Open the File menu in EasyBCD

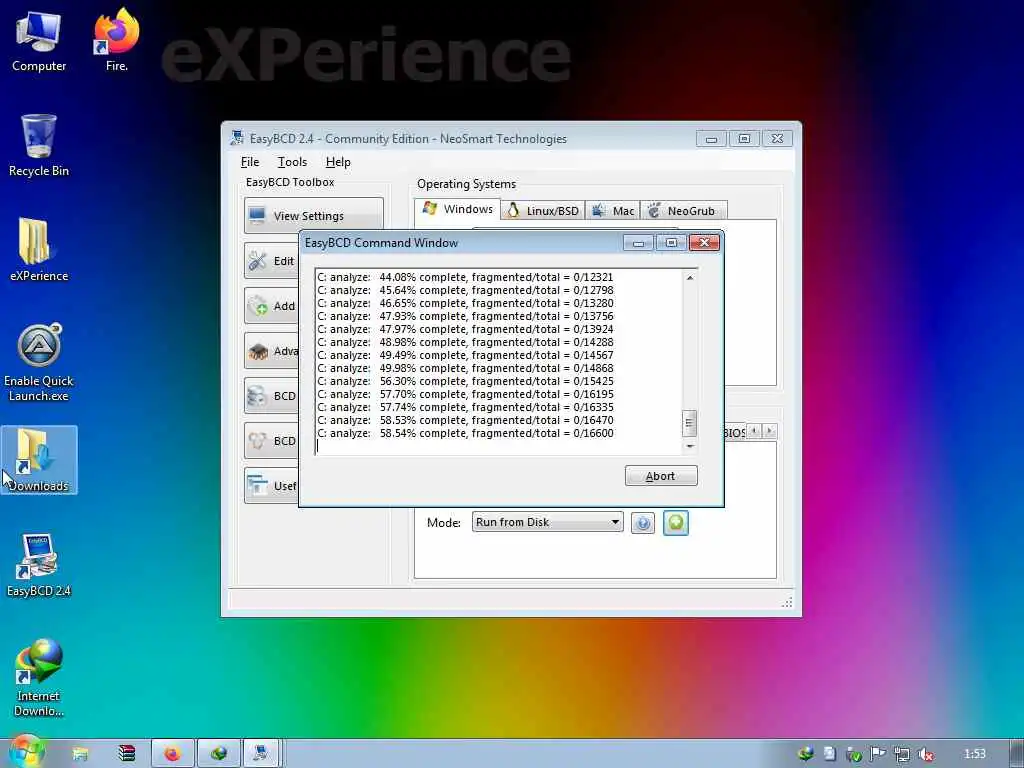249,162
